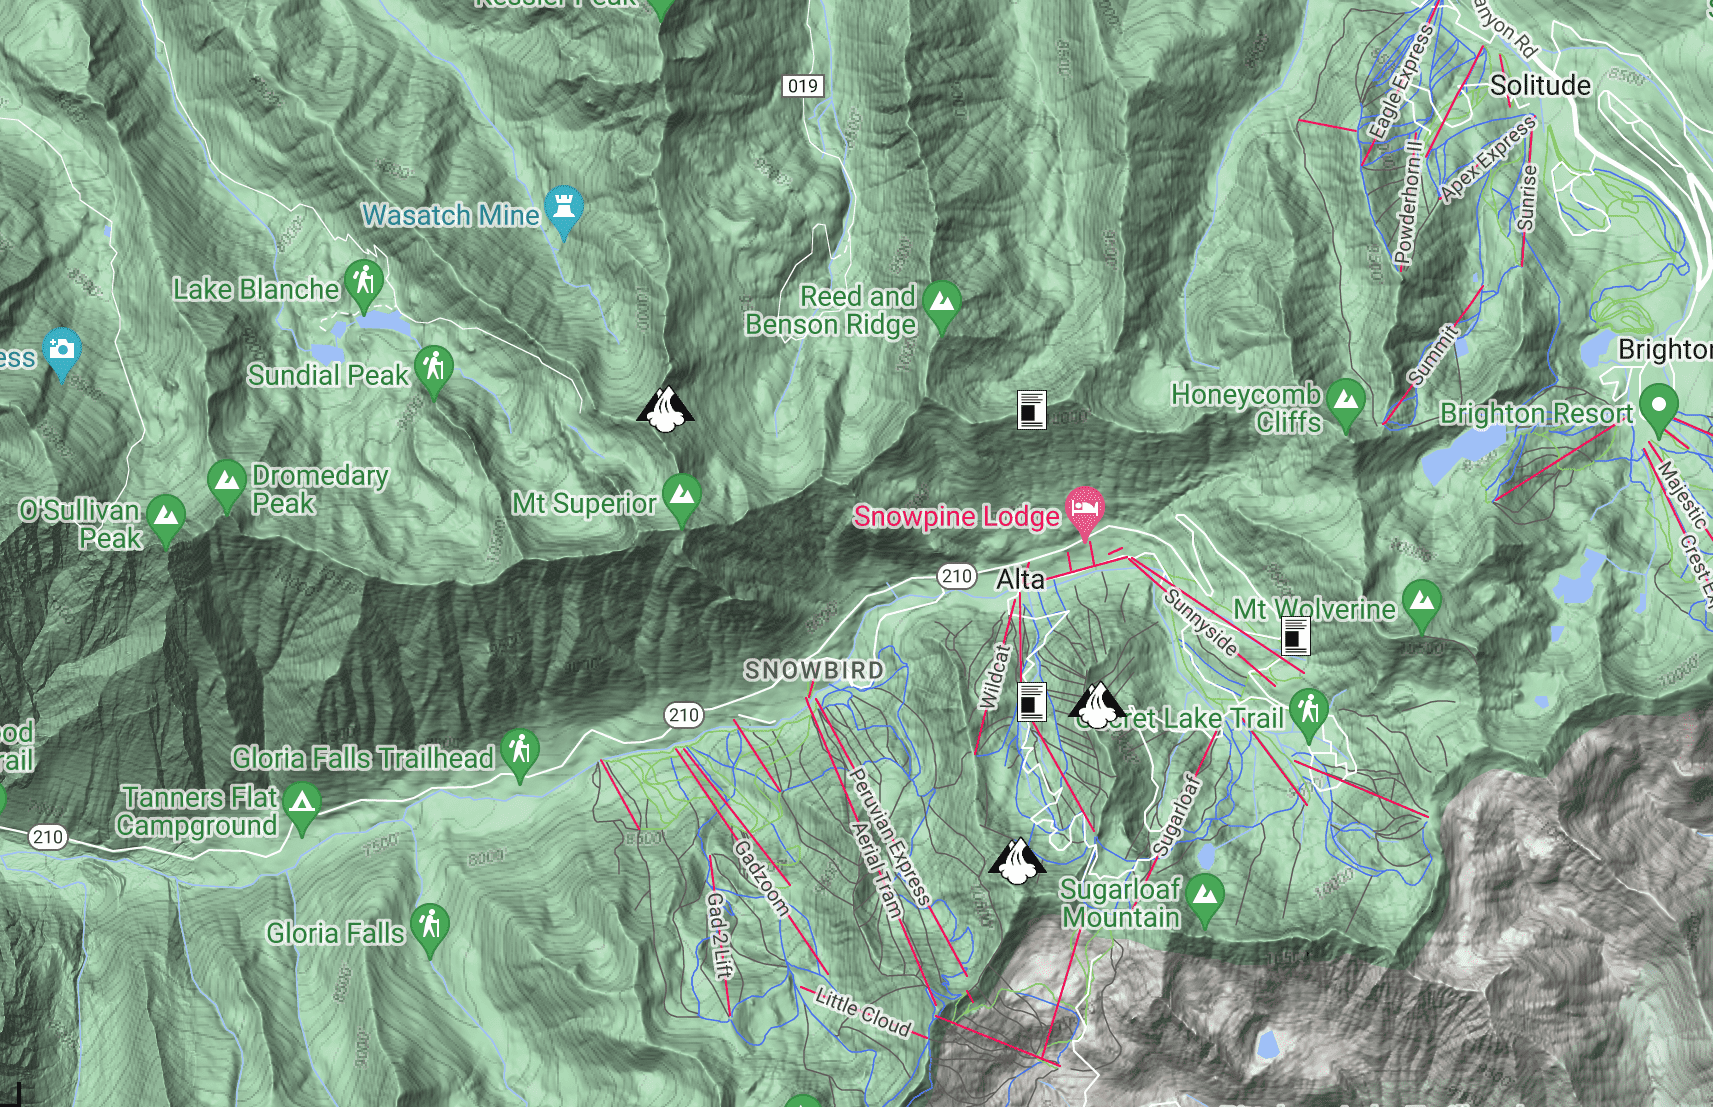Click the Wildcat lift label
Image resolution: width=1713 pixels, height=1107 pixels.
pyautogui.click(x=996, y=677)
